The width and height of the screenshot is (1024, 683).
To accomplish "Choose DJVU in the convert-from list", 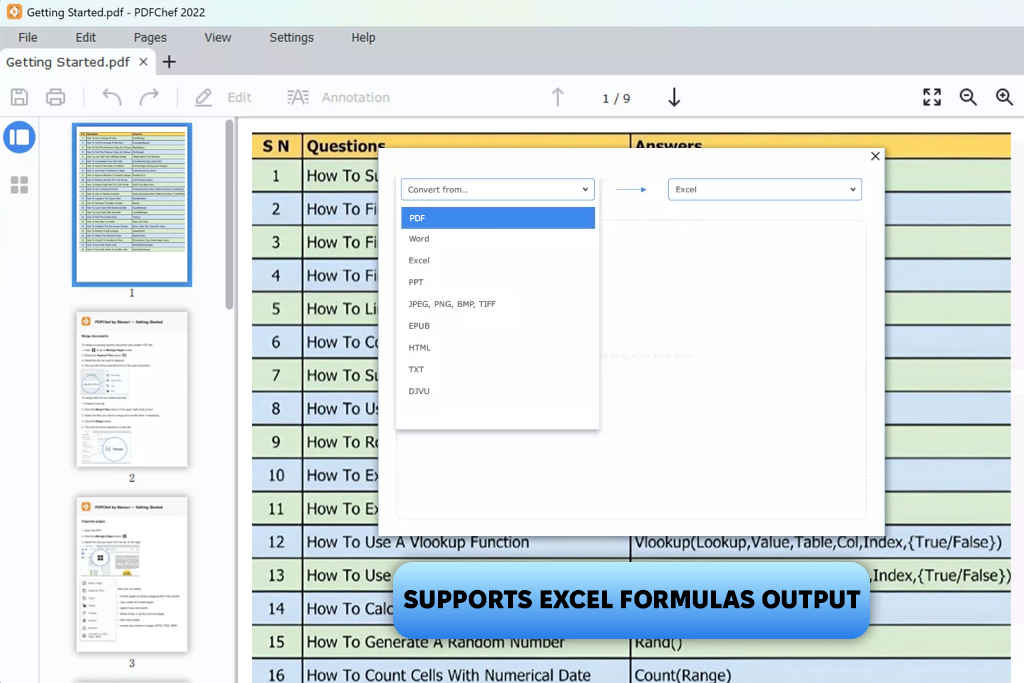I will pyautogui.click(x=498, y=391).
